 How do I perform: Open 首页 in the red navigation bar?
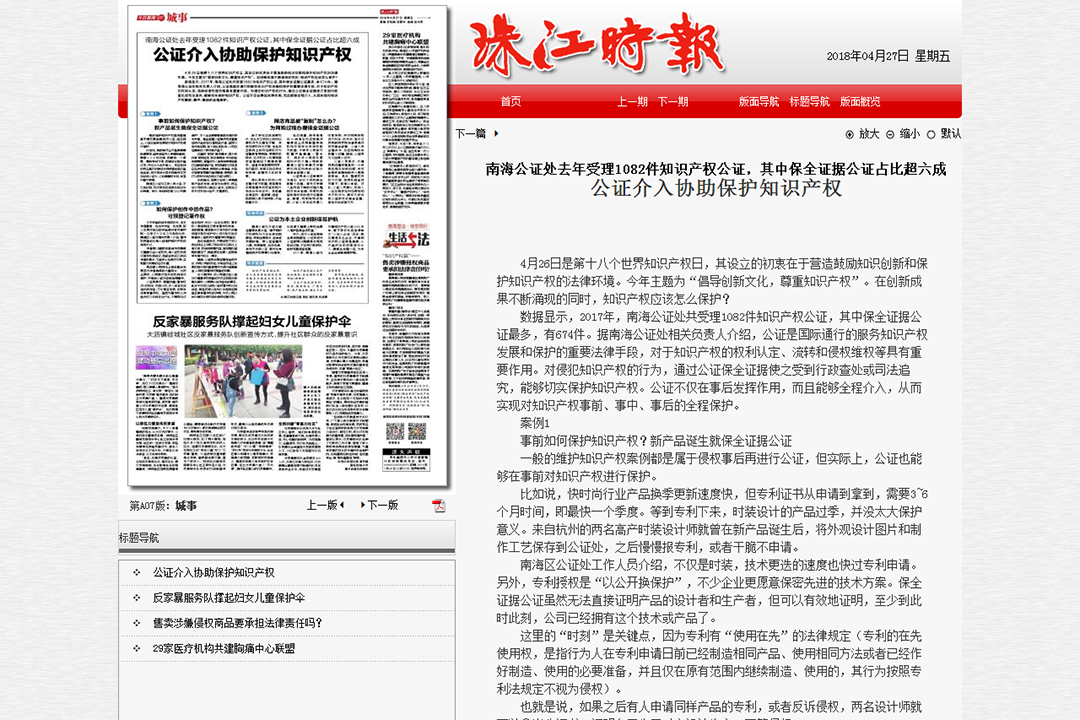pyautogui.click(x=511, y=102)
